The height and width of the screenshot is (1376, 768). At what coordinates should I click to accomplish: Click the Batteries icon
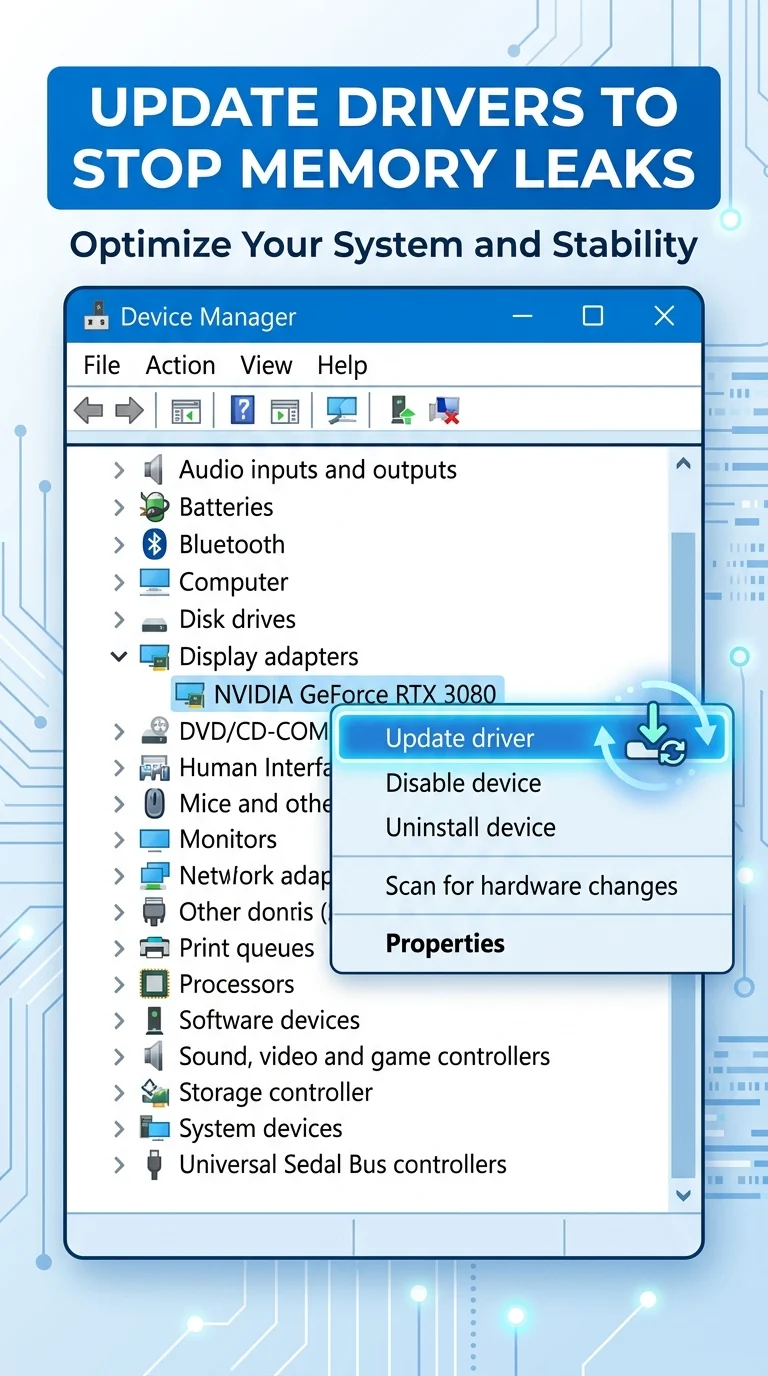[154, 507]
